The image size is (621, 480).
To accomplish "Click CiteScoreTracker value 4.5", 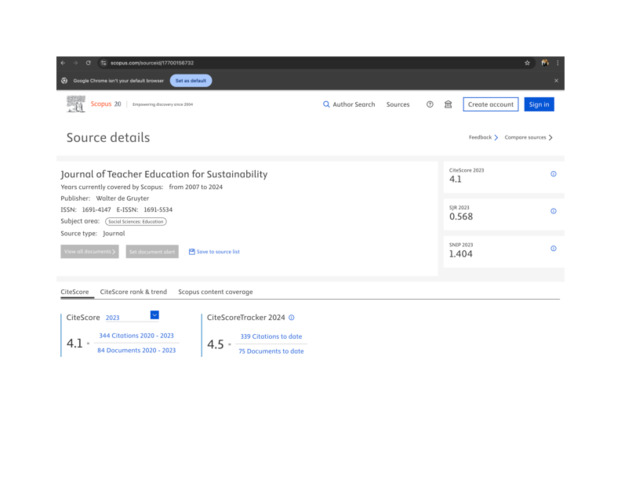I will coord(215,344).
